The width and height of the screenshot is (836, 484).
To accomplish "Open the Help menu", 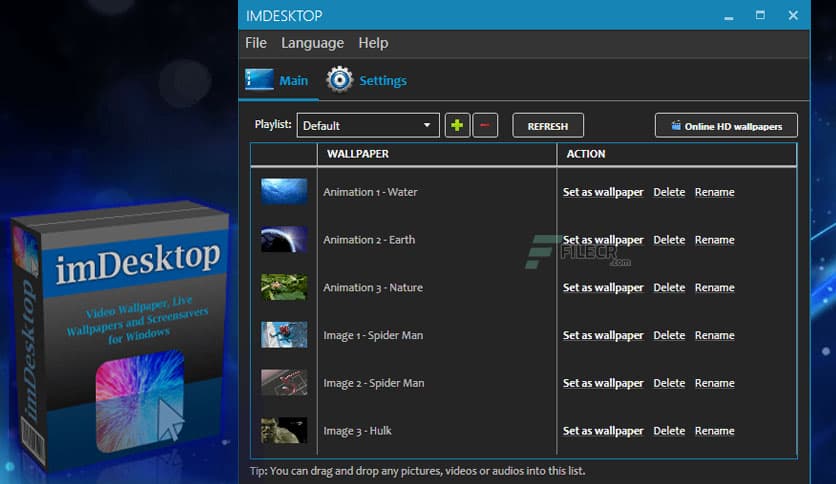I will 373,43.
